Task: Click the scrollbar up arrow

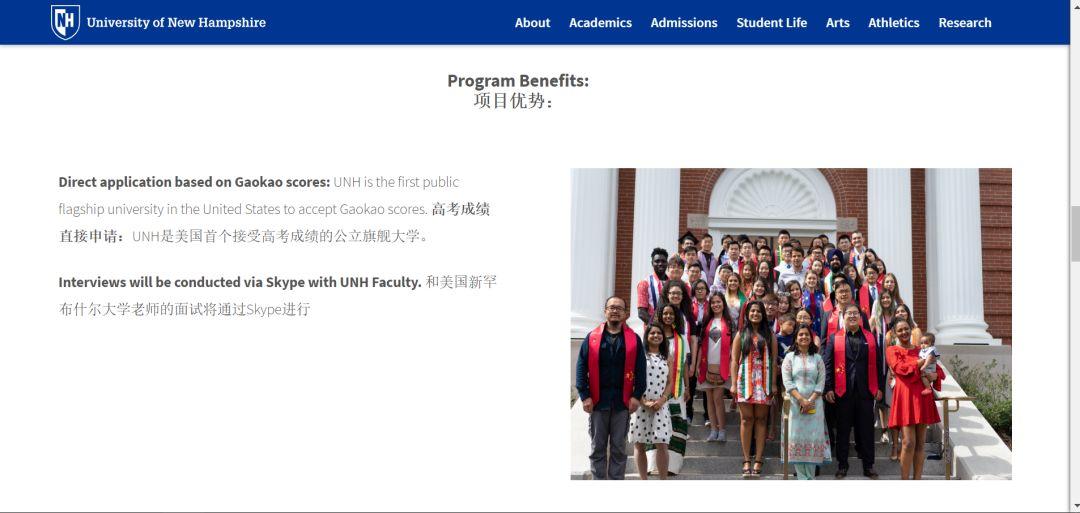Action: click(1075, 6)
